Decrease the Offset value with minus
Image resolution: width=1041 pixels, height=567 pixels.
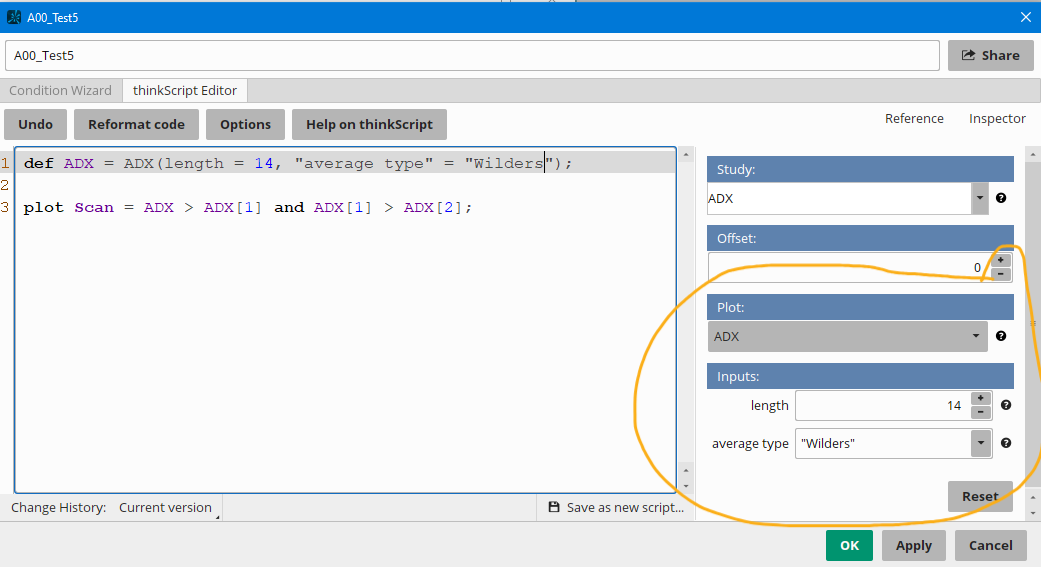(x=1001, y=274)
